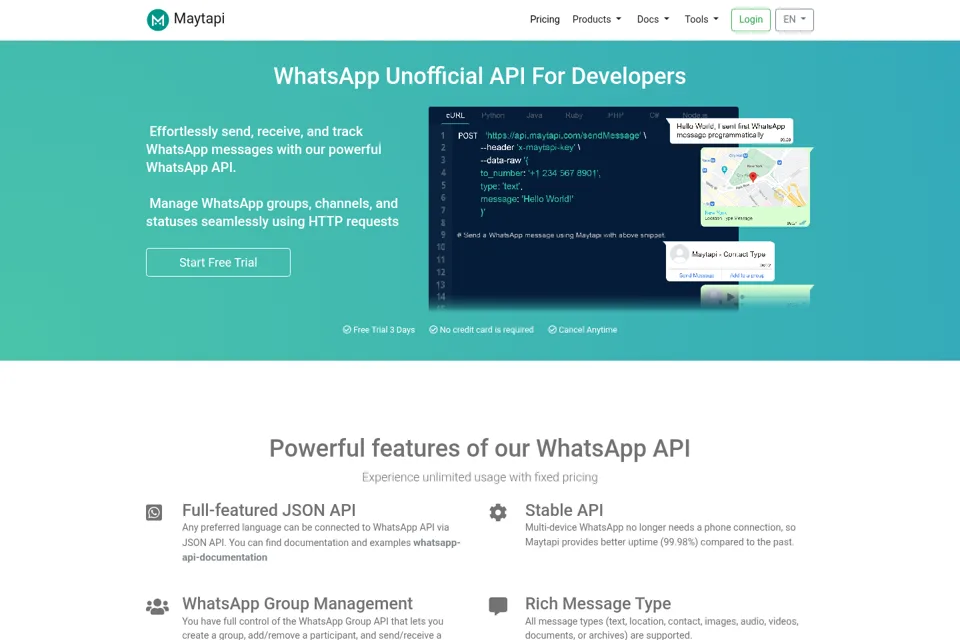The width and height of the screenshot is (960, 640).
Task: Click the 'No credit card is required' text
Action: pyautogui.click(x=486, y=329)
